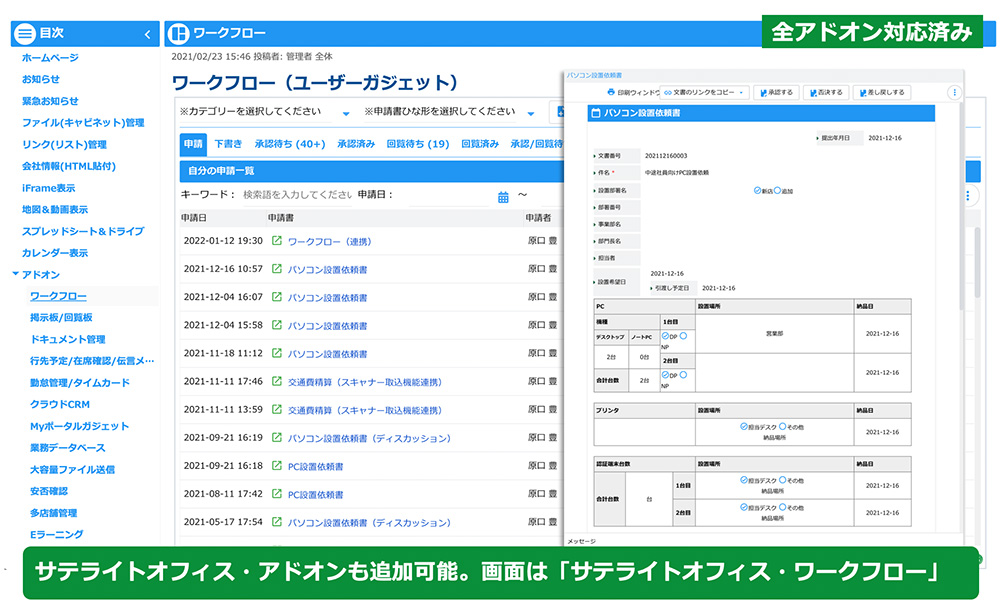The image size is (1000, 608).
Task: Click the 否決する button
Action: point(826,93)
